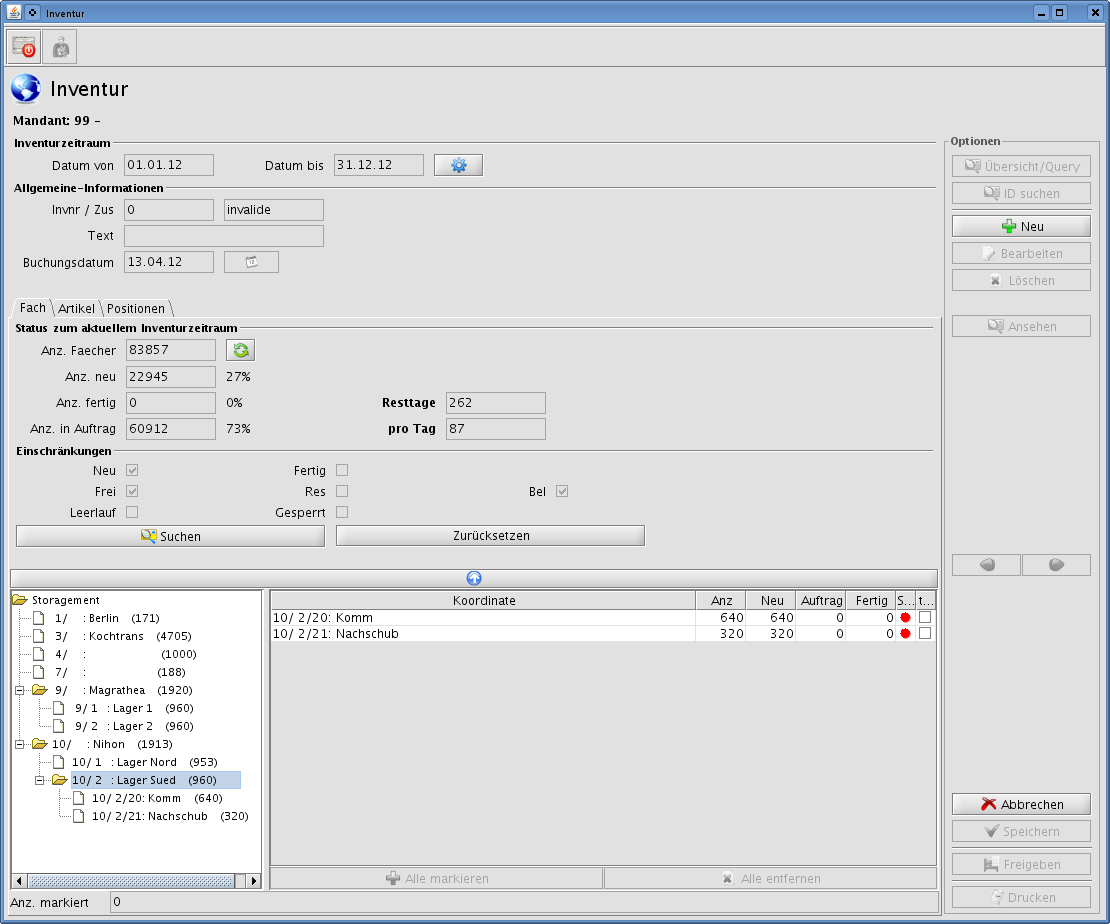Click the Abbrechen button
The image size is (1110, 924).
click(x=1022, y=804)
